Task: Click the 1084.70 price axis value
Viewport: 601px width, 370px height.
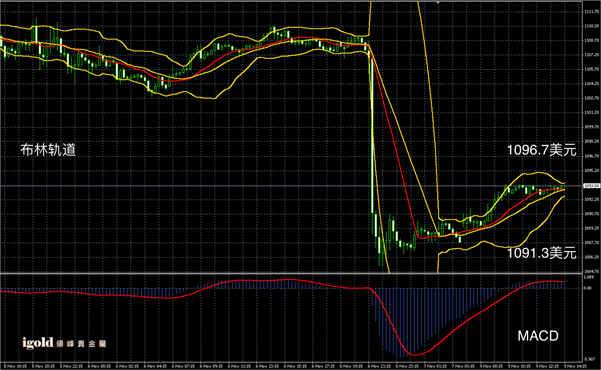Action: (590, 271)
